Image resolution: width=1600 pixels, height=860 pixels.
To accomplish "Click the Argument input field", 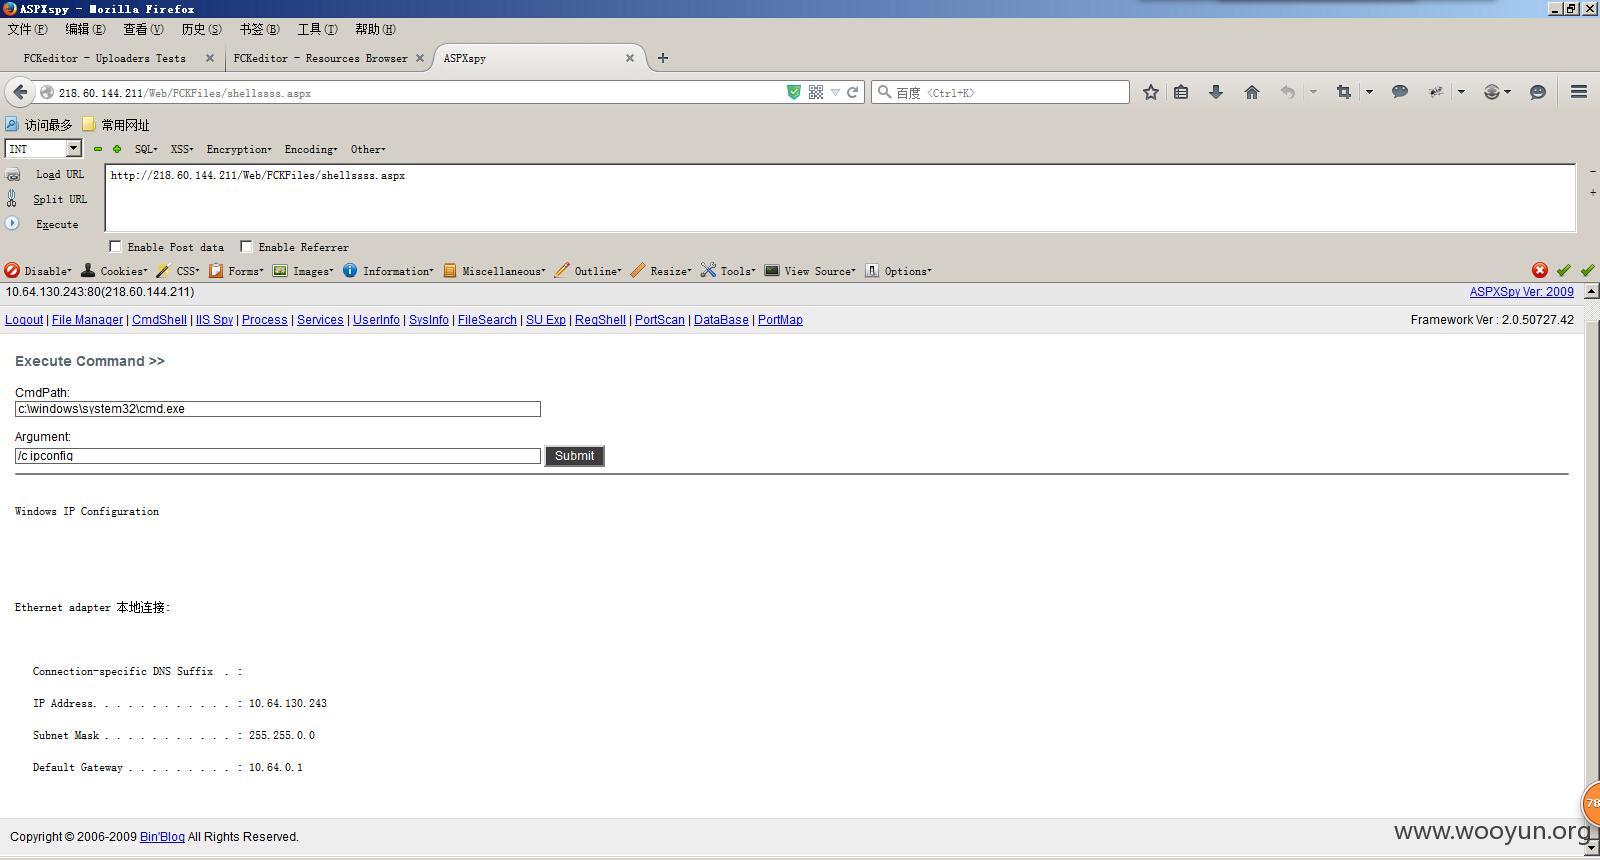I will (x=278, y=456).
